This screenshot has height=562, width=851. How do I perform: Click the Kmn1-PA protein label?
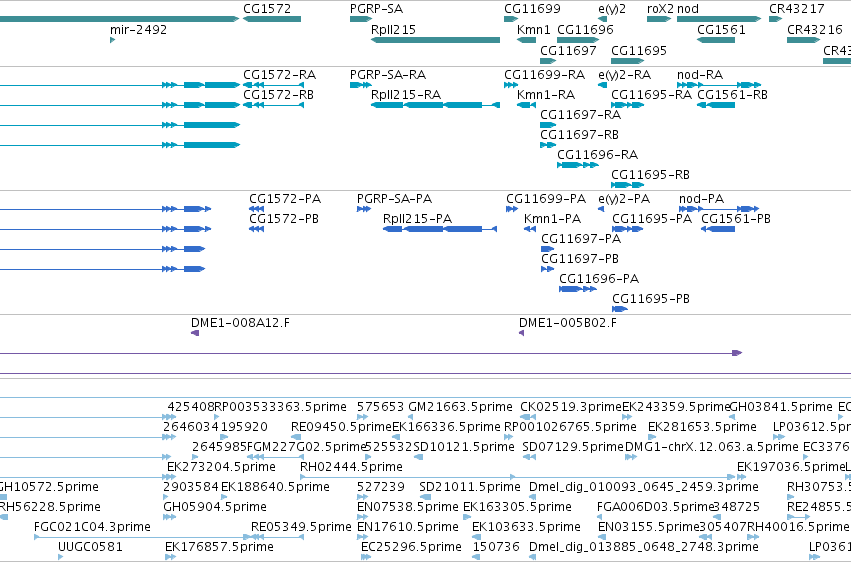tap(552, 219)
